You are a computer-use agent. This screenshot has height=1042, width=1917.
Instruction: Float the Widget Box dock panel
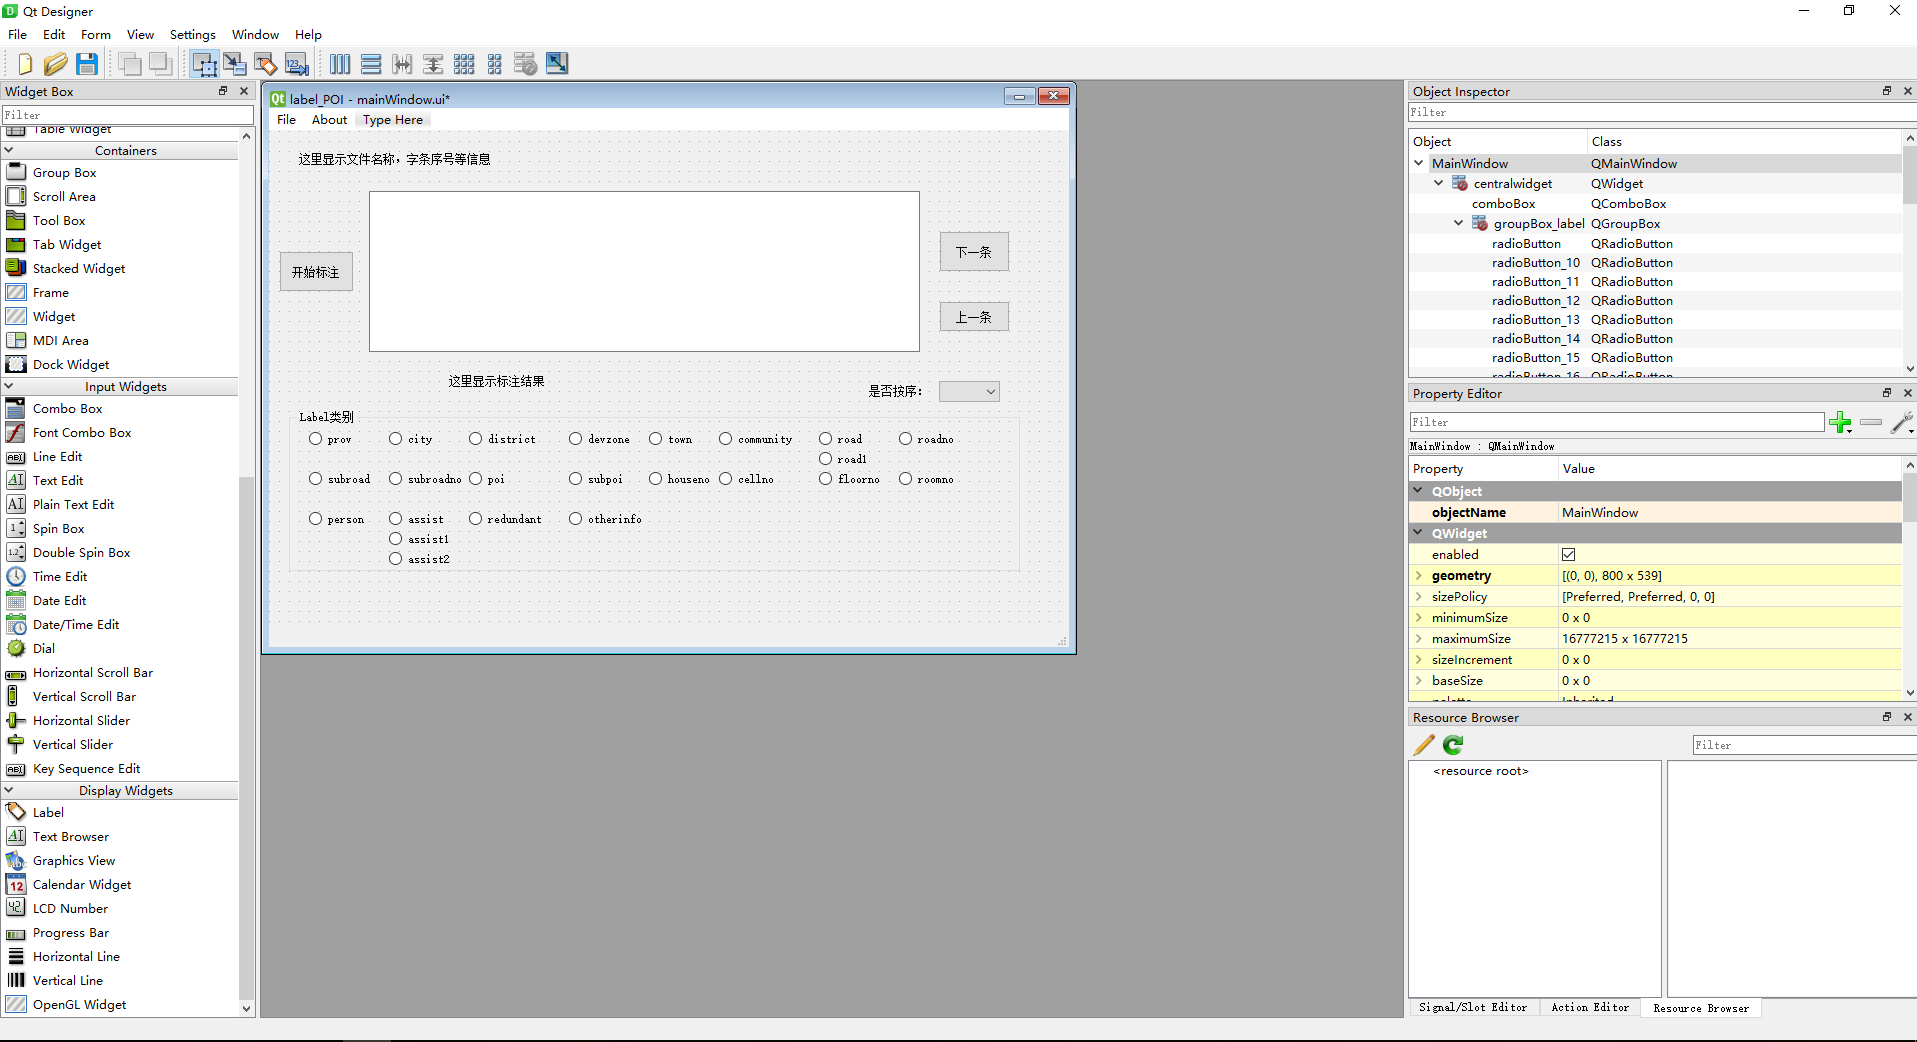[x=223, y=91]
